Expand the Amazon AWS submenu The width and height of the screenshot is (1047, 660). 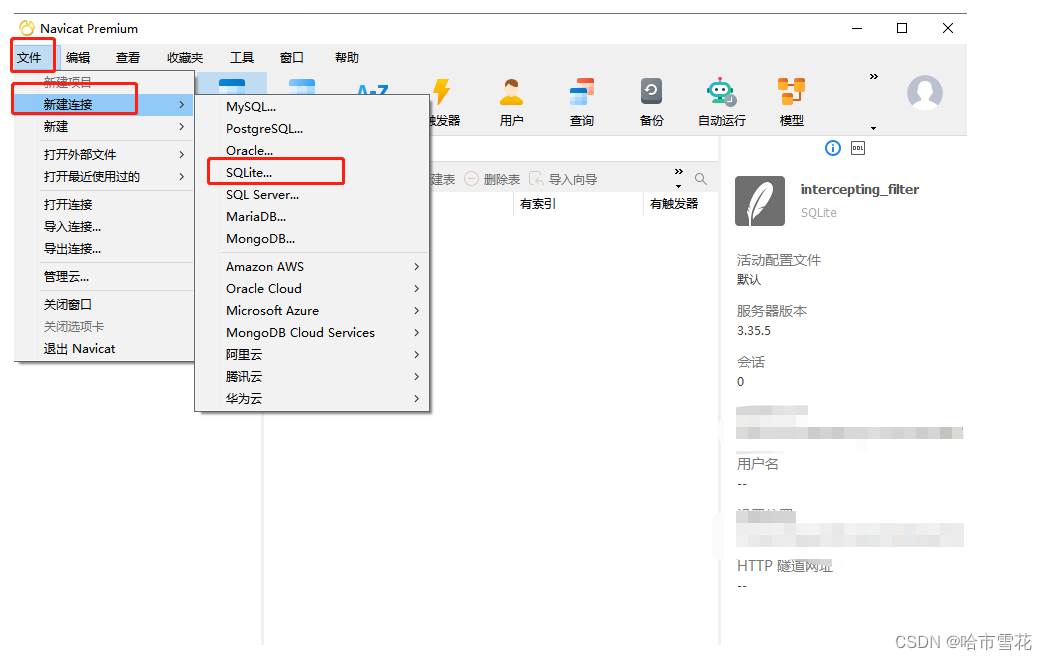click(x=417, y=267)
